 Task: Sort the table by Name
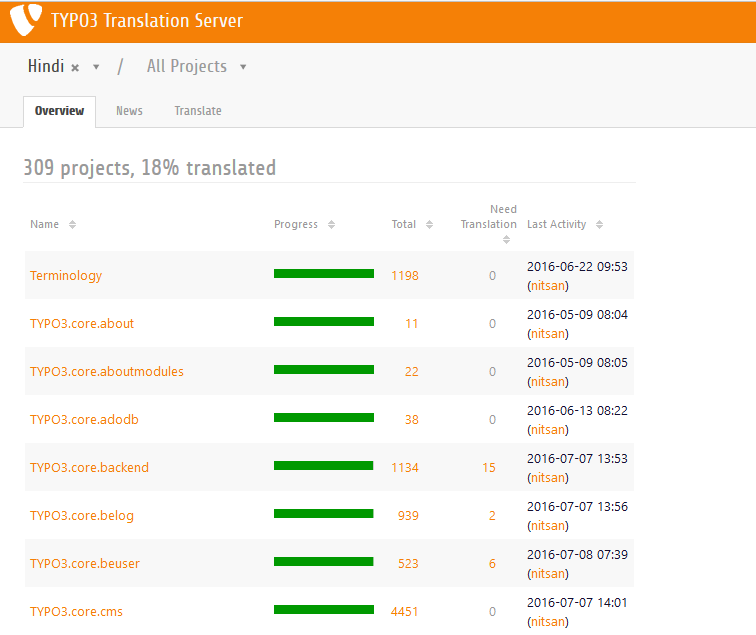[72, 224]
